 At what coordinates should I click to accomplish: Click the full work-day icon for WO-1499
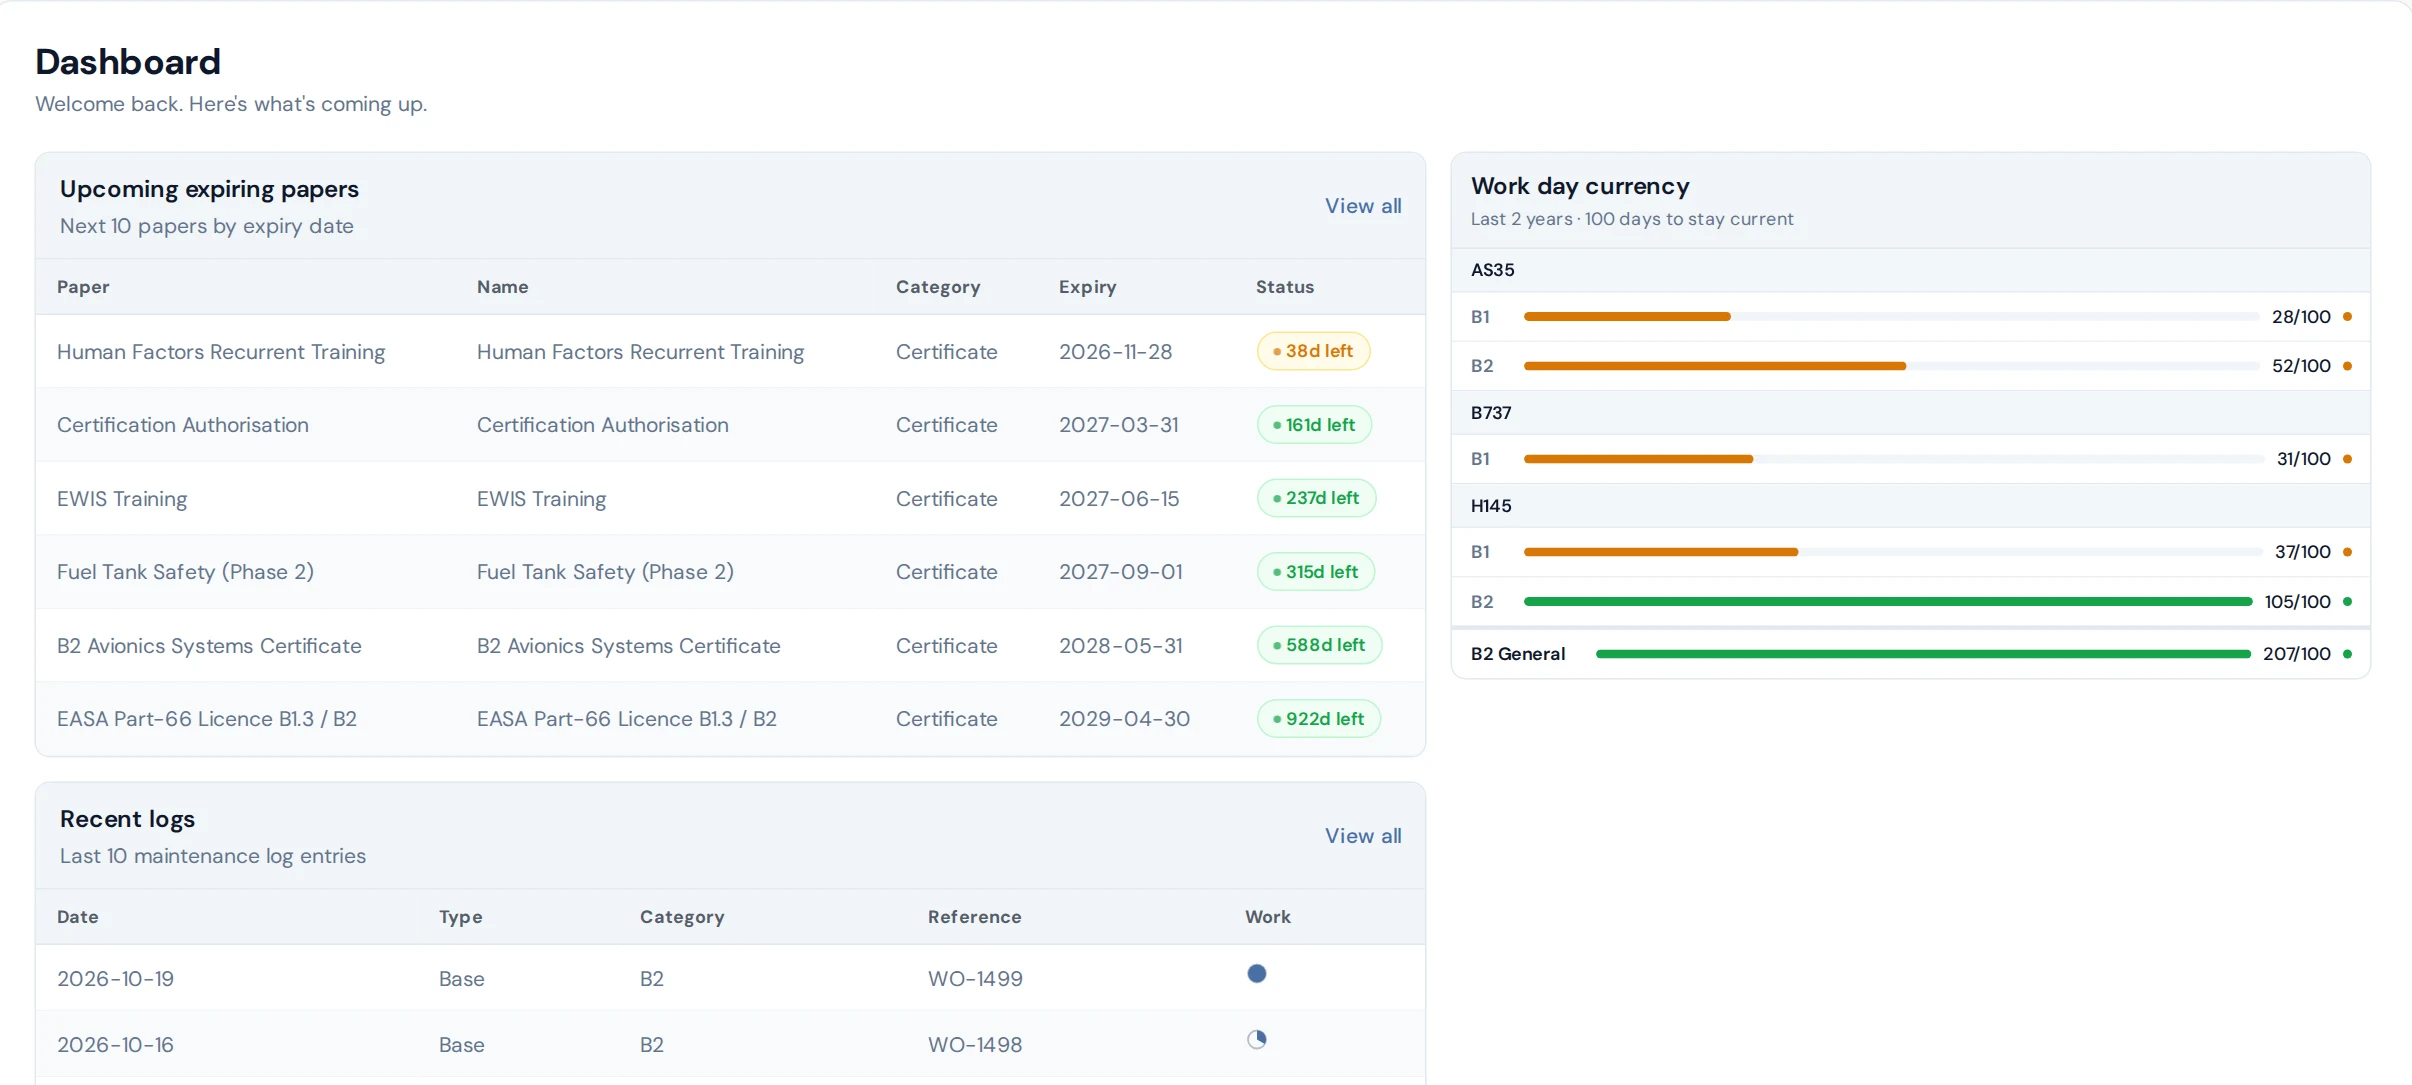tap(1257, 973)
